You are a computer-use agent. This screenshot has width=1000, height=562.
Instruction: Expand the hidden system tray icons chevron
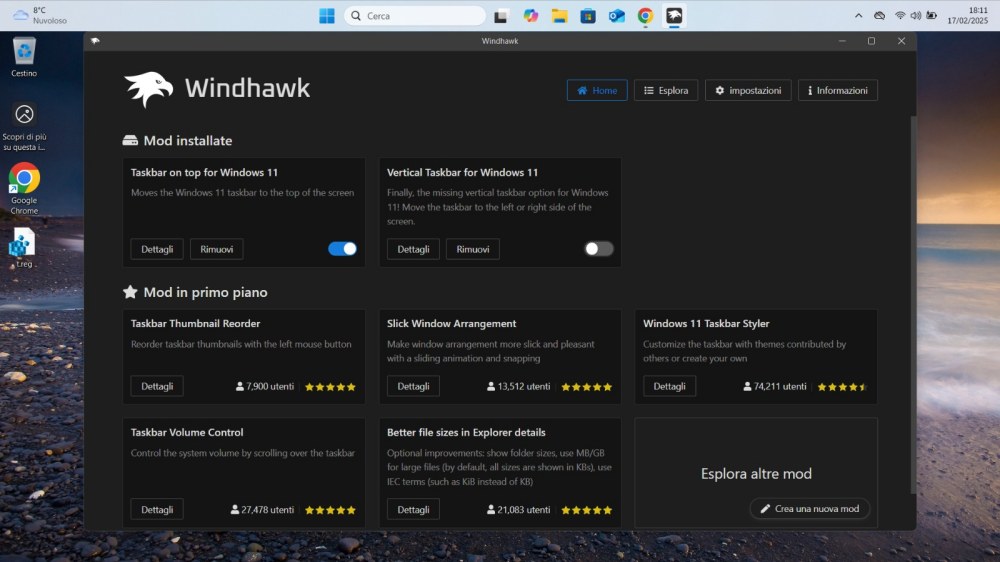tap(858, 16)
